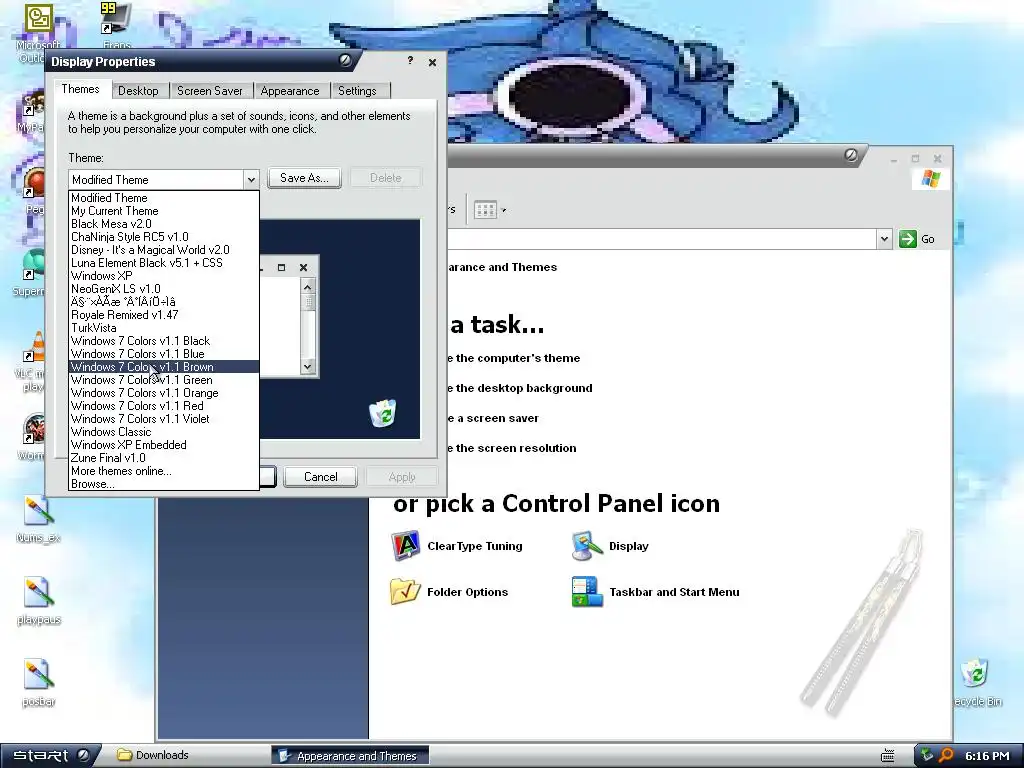Open the Views button dropdown arrow
1024x768 pixels.
[x=504, y=210]
